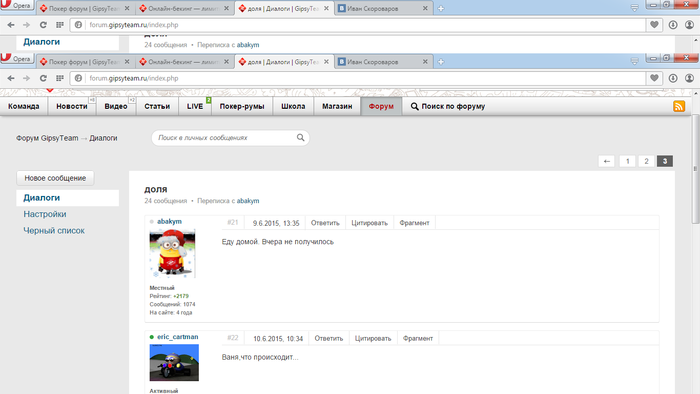700x394 pixels.
Task: Open the 'Покер-румы' site menu
Action: pyautogui.click(x=242, y=106)
